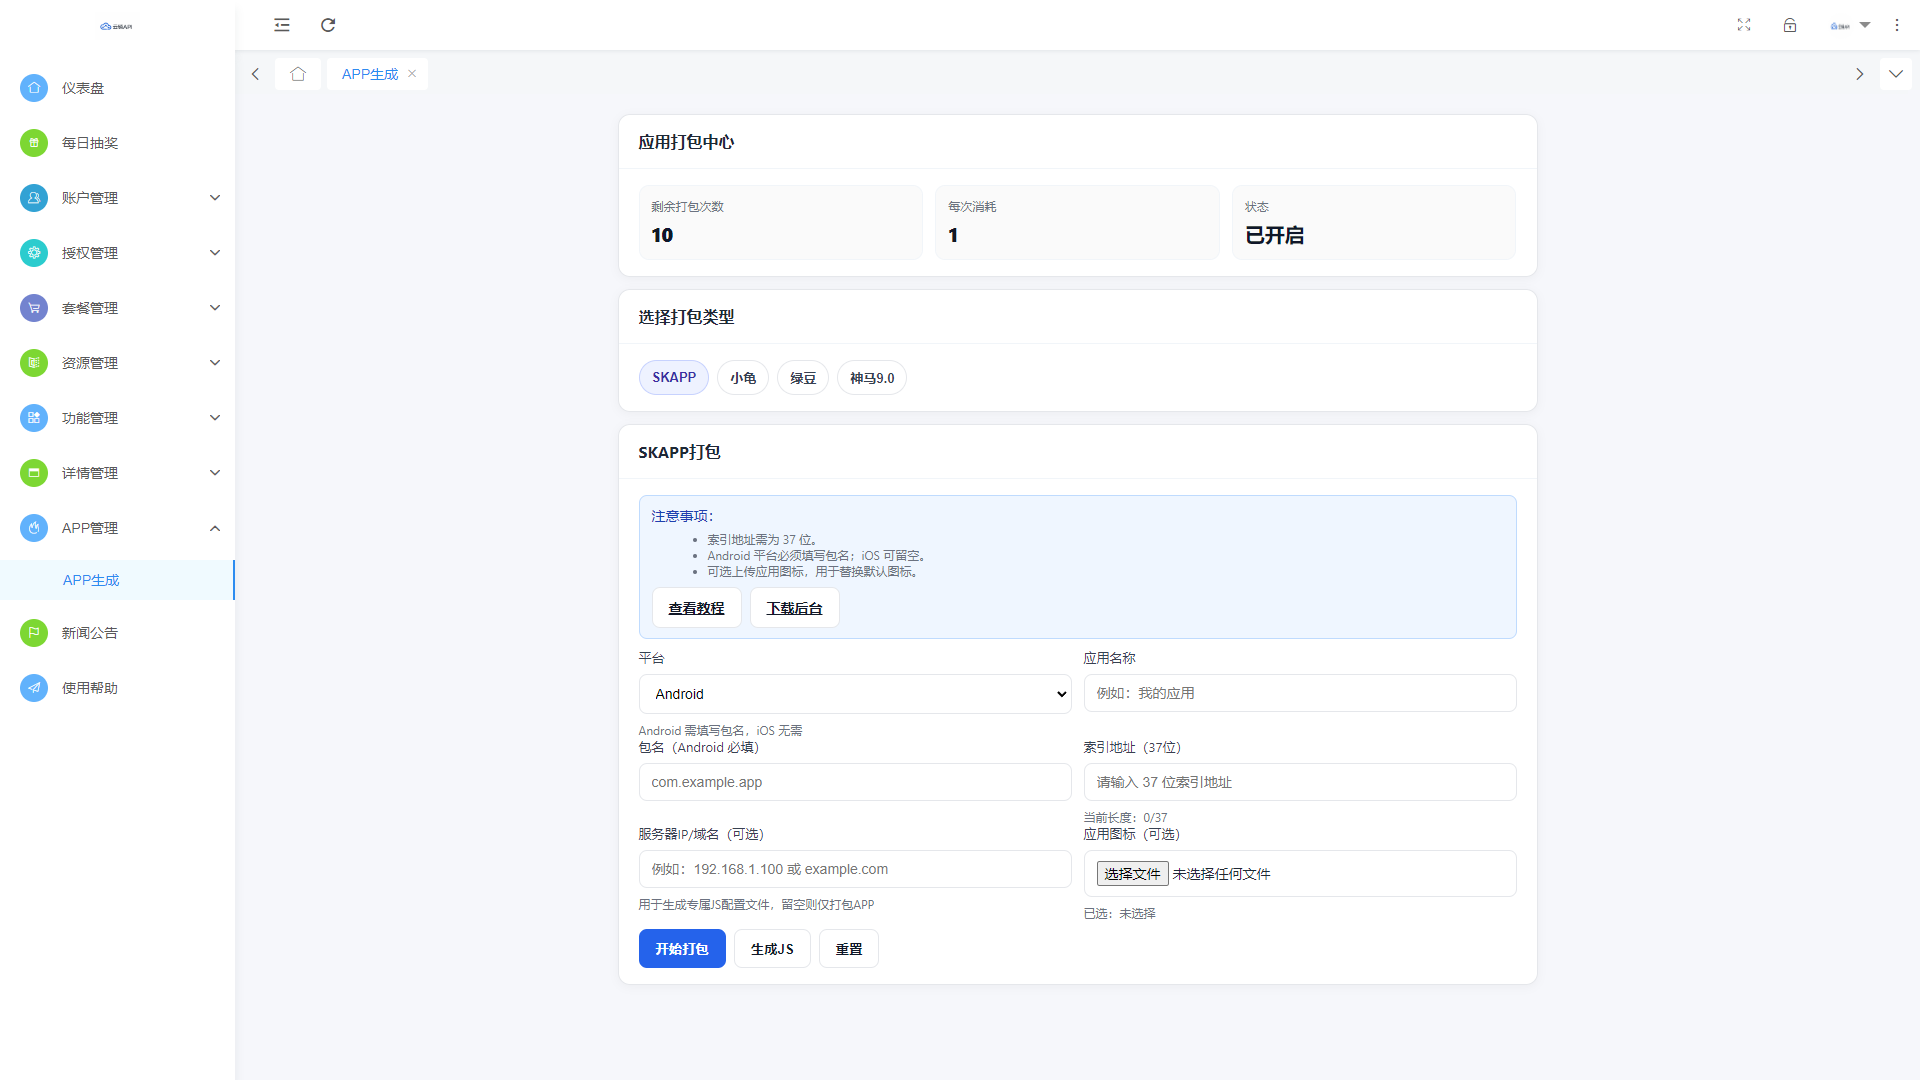This screenshot has width=1920, height=1080.
Task: Click the 查看教程 link
Action: (x=696, y=608)
